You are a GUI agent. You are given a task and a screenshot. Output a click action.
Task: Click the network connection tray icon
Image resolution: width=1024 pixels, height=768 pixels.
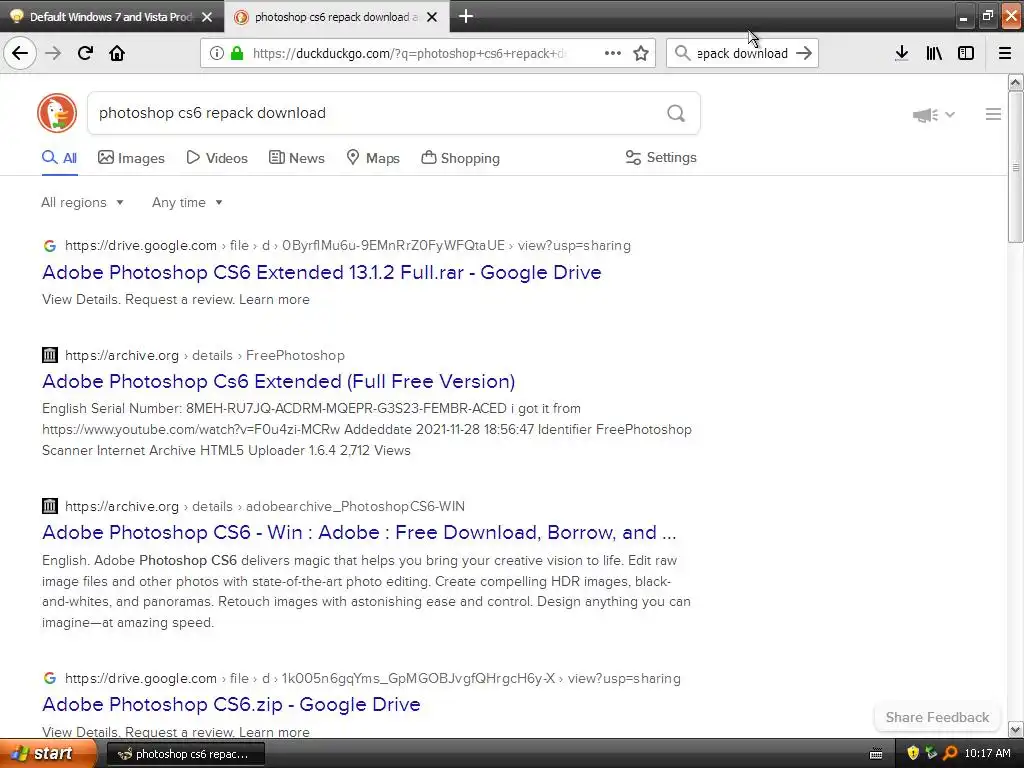[931, 754]
